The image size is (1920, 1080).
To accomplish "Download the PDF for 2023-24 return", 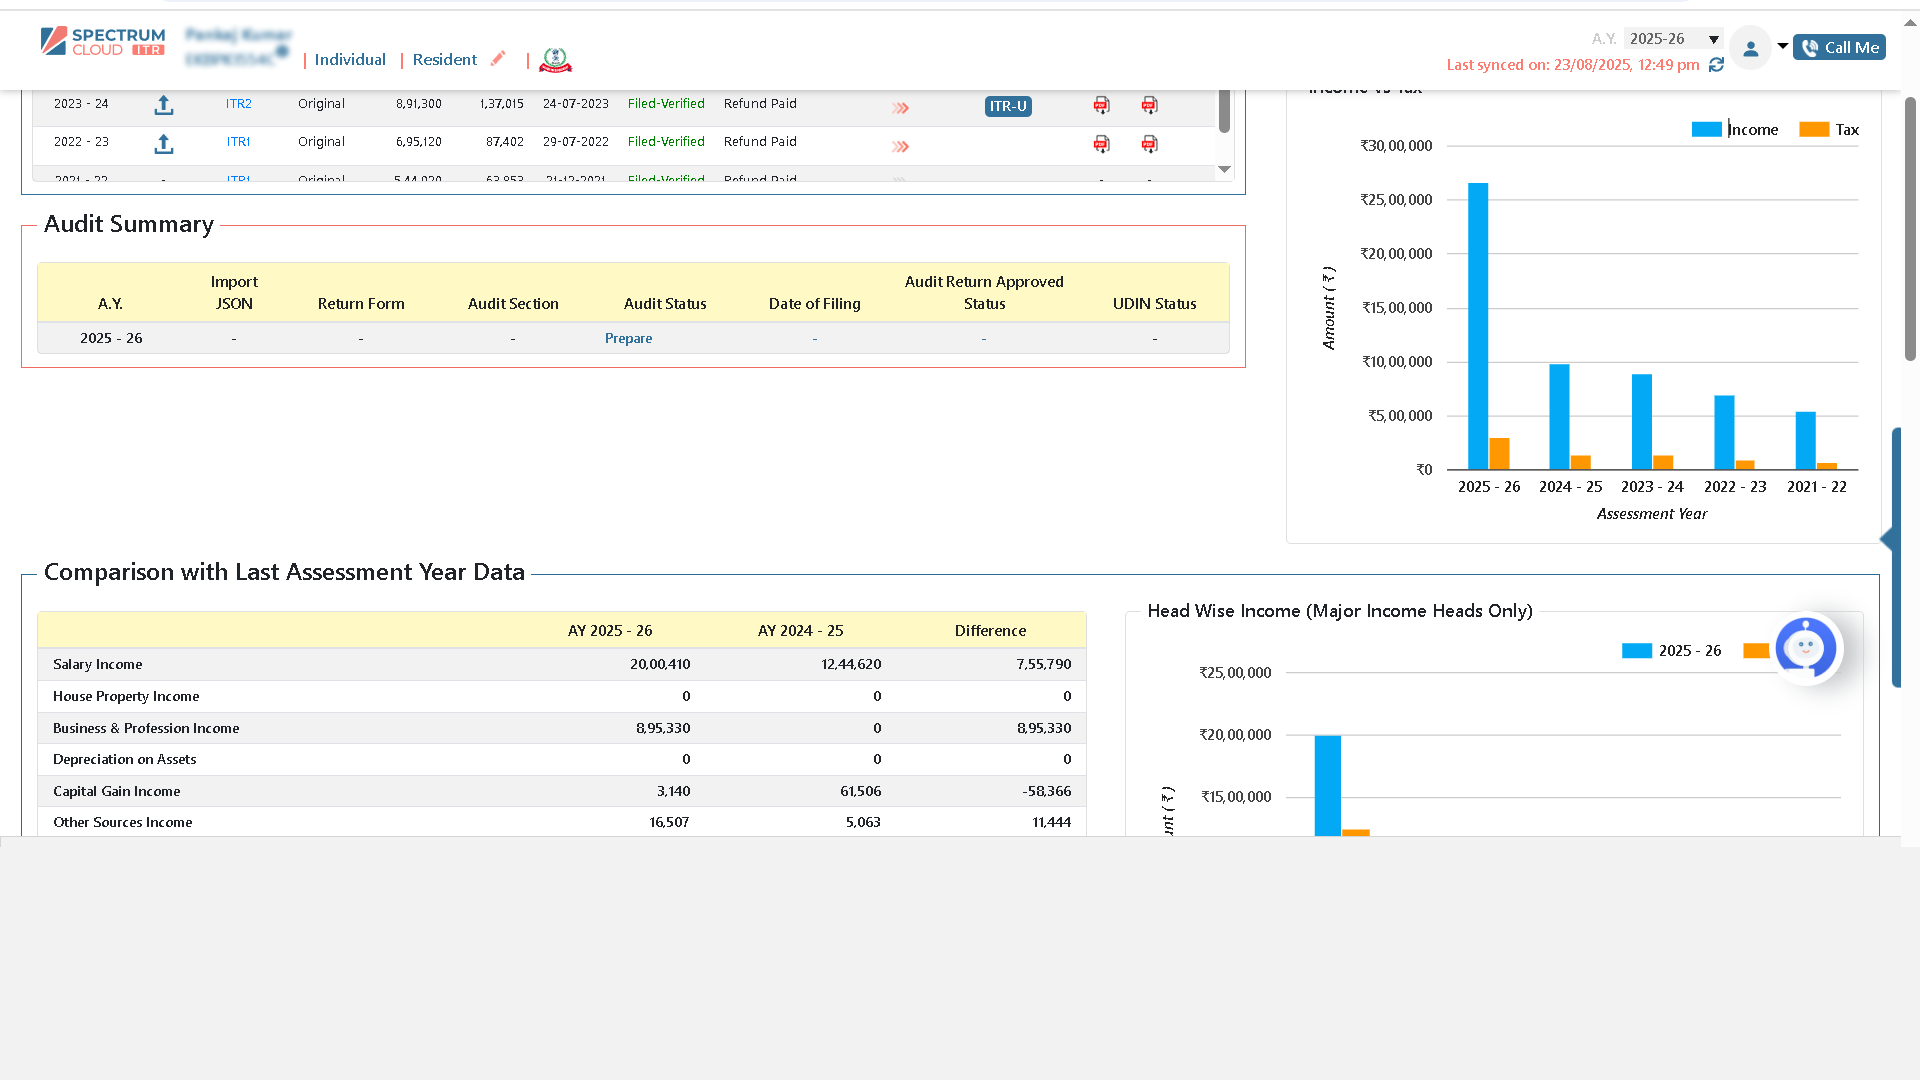I will tap(1101, 105).
